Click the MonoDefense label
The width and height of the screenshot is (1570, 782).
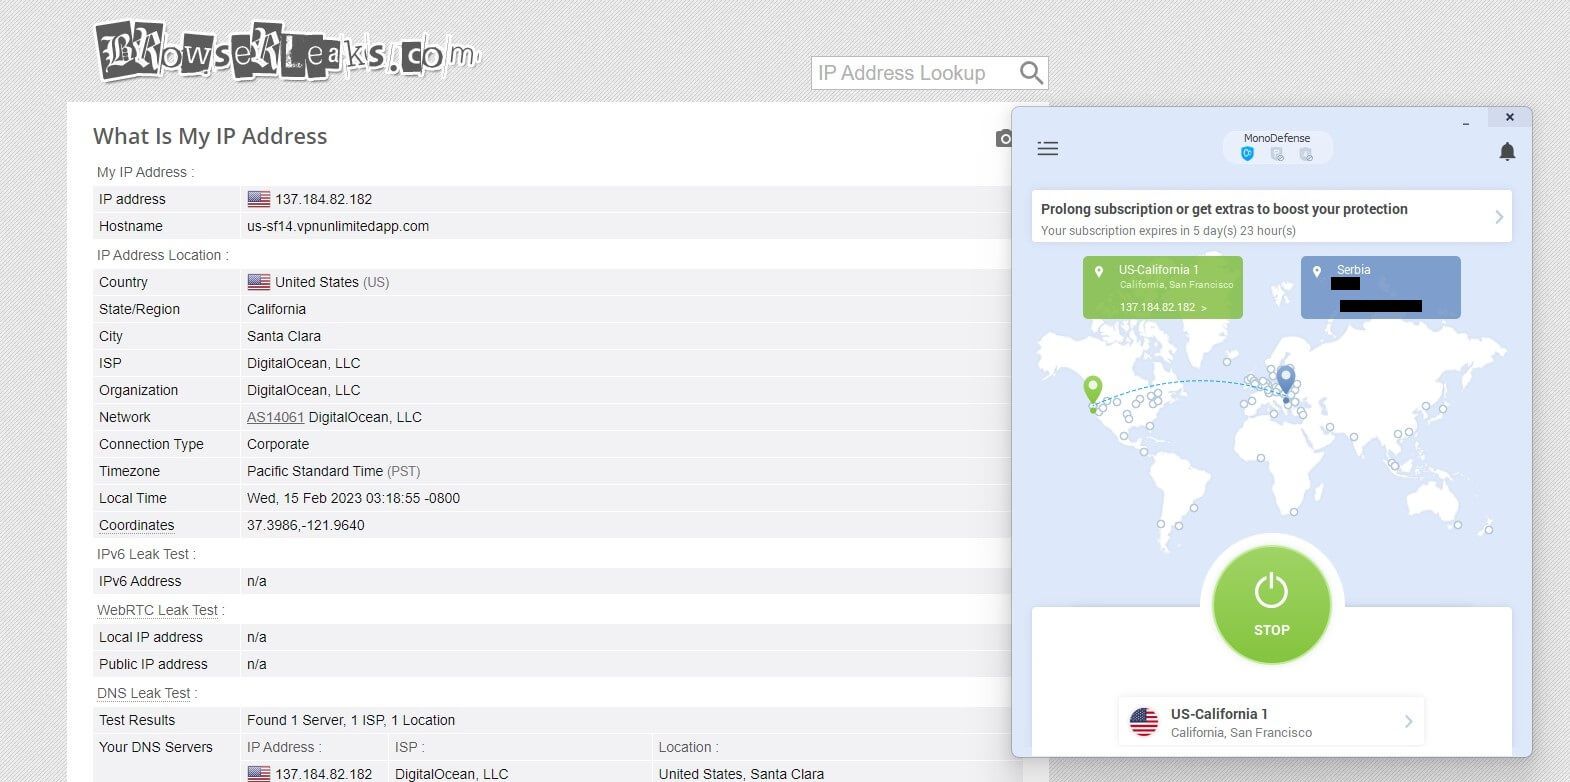(1277, 138)
